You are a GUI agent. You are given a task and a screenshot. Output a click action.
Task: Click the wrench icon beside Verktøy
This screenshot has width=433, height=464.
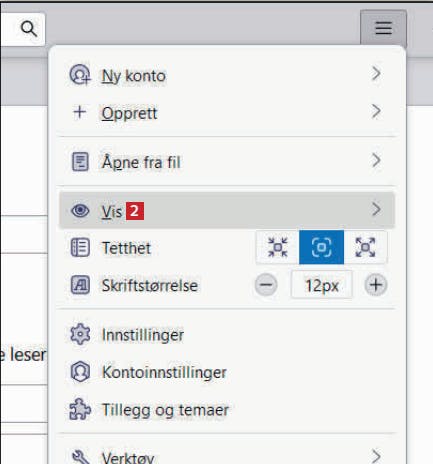pyautogui.click(x=81, y=457)
